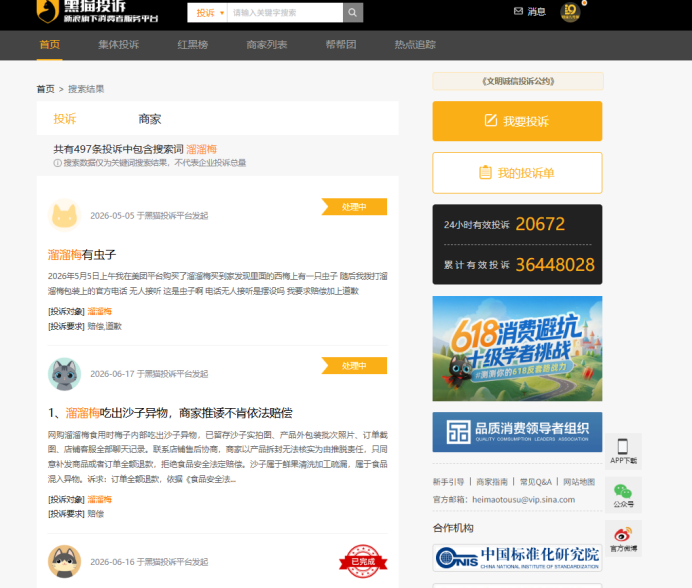Click the 品质消费领导者组织 logo banner
This screenshot has width=692, height=588.
coord(517,432)
